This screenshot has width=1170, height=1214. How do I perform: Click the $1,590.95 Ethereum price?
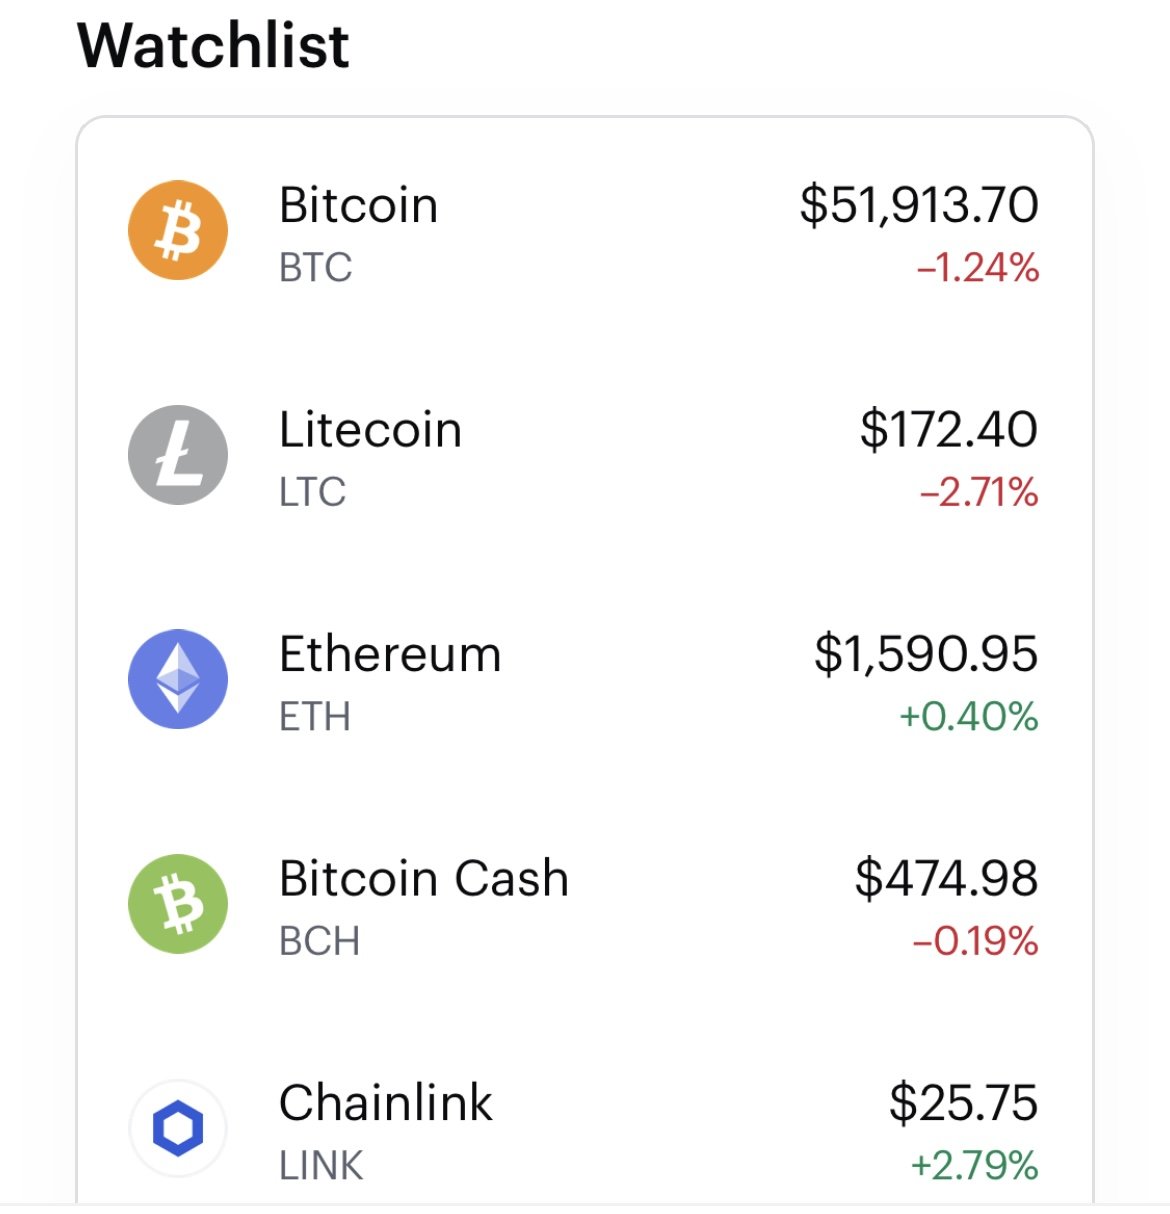coord(926,654)
